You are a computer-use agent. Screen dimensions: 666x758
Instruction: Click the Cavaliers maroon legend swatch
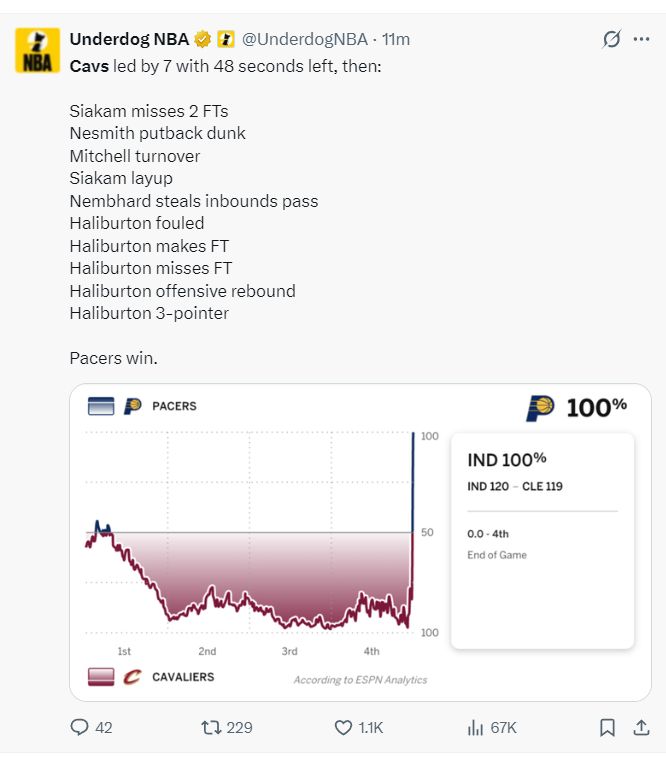[101, 677]
